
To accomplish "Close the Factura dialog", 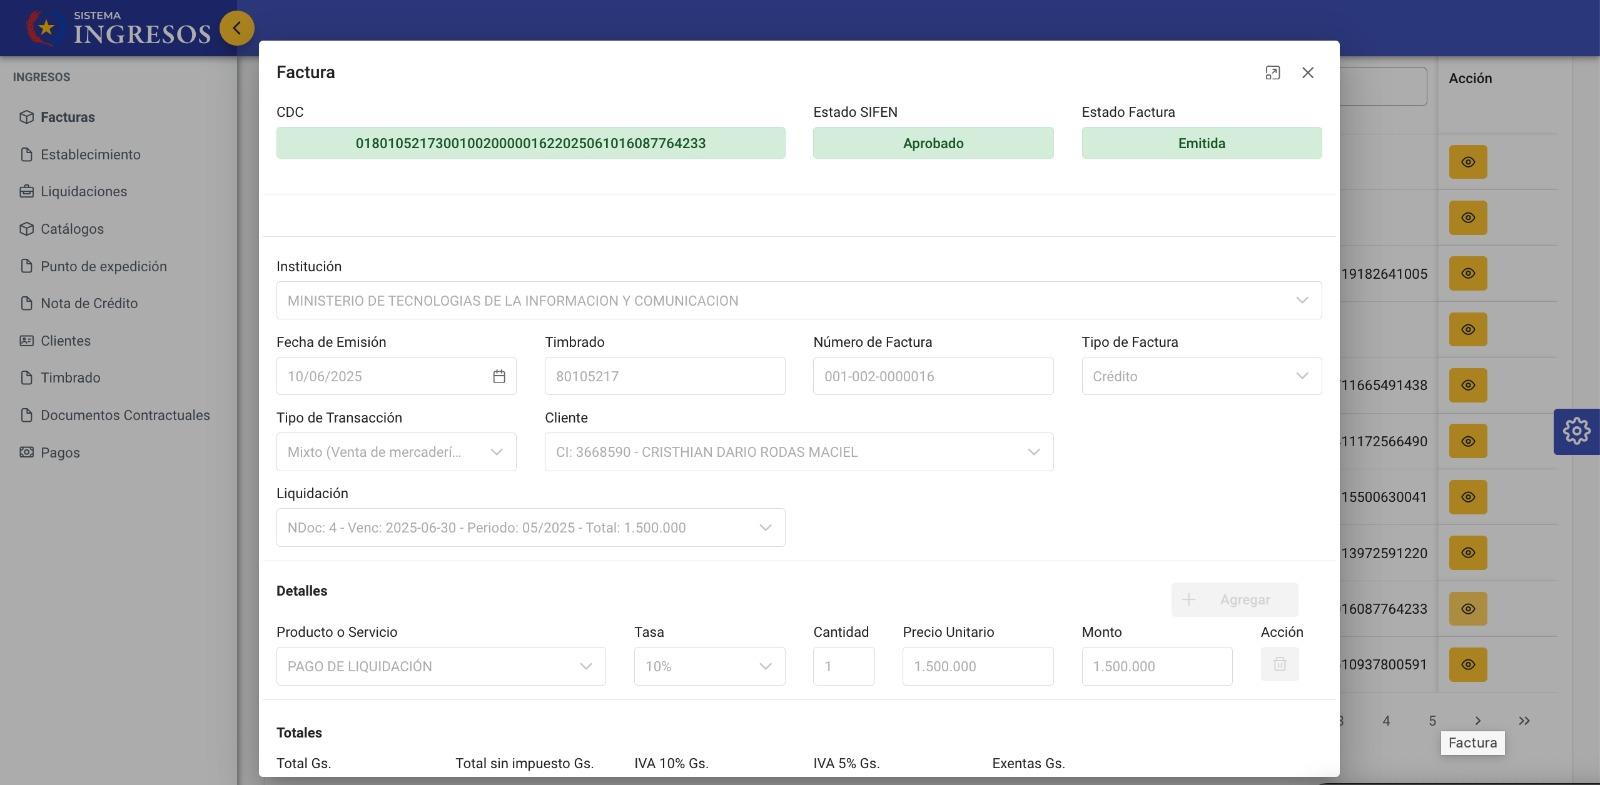I will click(1307, 73).
